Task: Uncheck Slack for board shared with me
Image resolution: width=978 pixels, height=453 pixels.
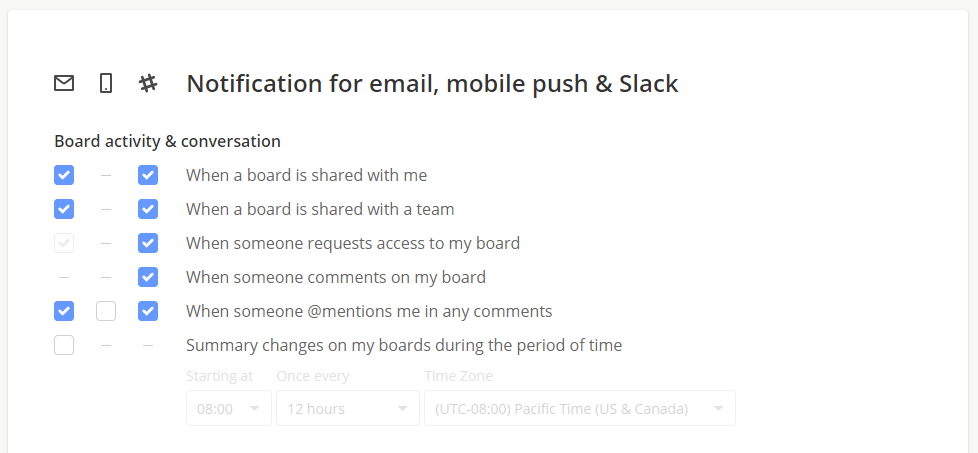Action: tap(148, 175)
